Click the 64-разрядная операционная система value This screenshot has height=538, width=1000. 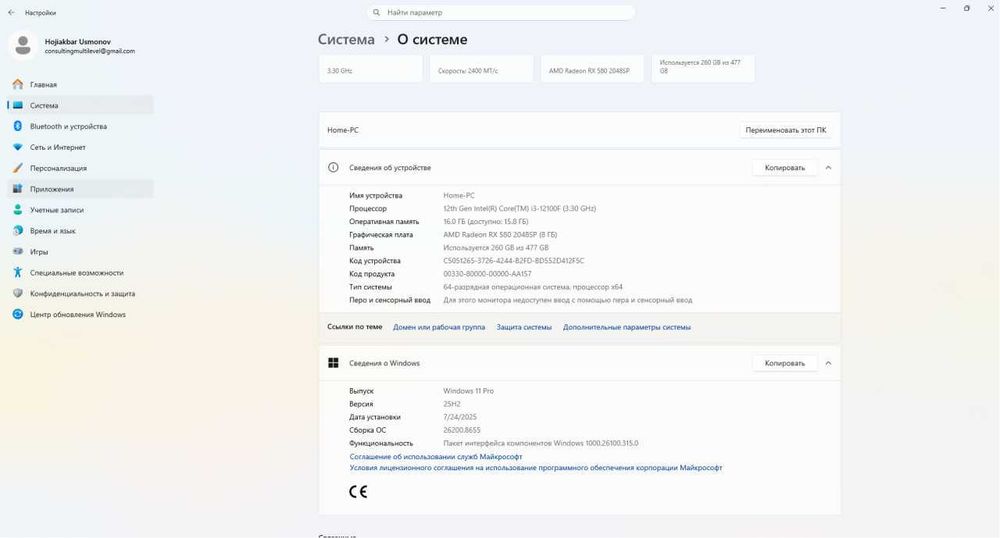click(x=533, y=287)
